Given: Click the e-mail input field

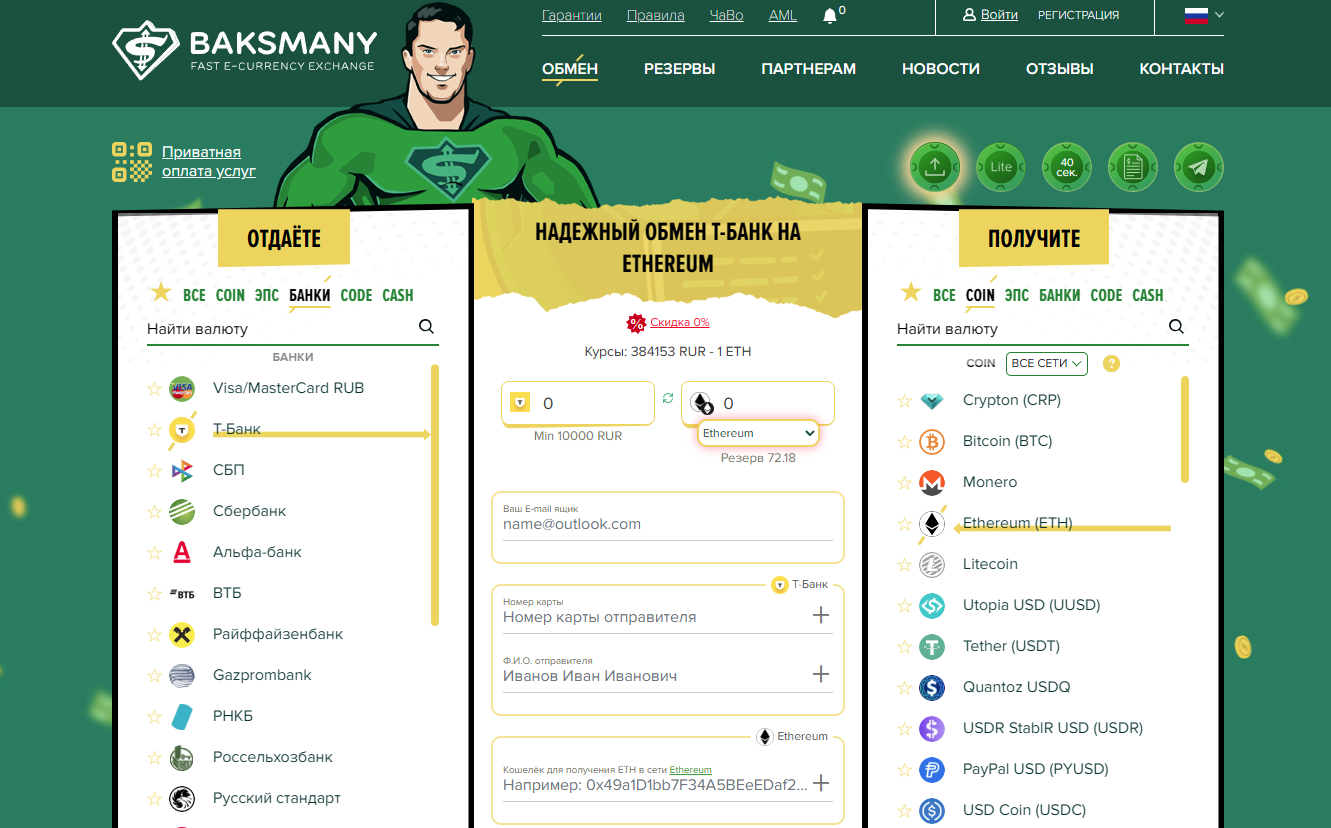Looking at the screenshot, I should [668, 524].
